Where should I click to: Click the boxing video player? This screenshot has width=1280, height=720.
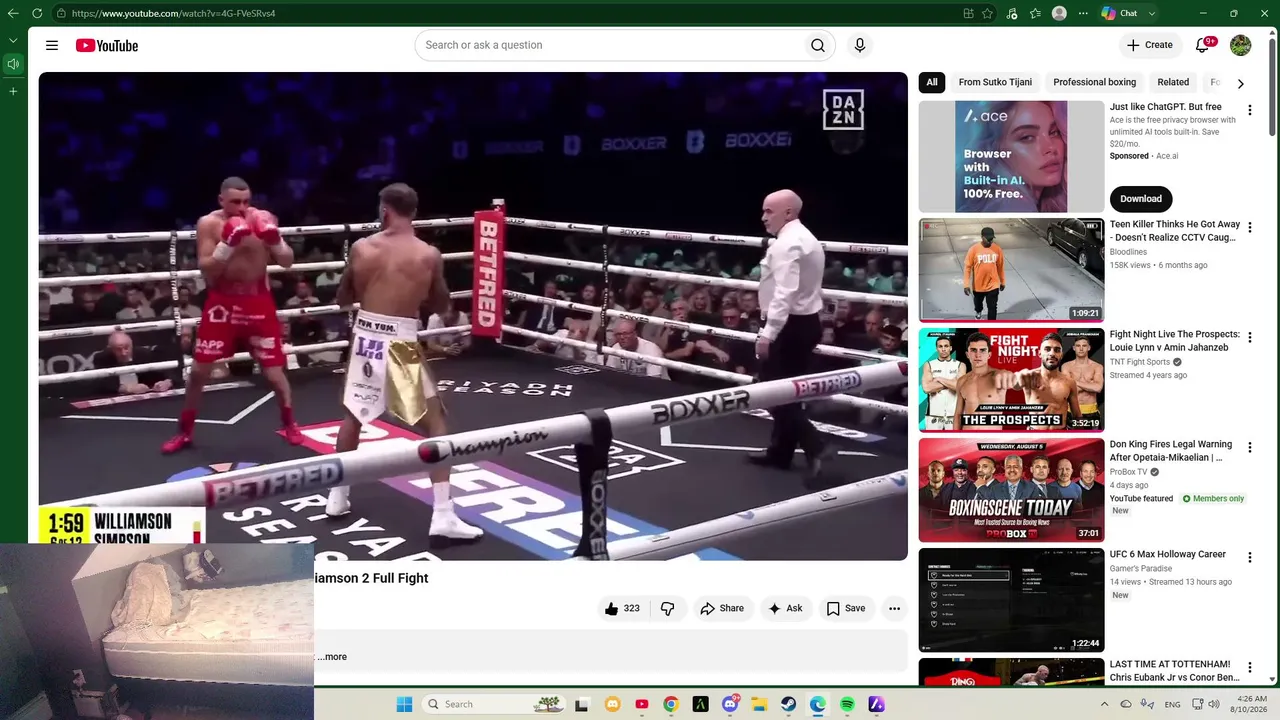tap(473, 315)
